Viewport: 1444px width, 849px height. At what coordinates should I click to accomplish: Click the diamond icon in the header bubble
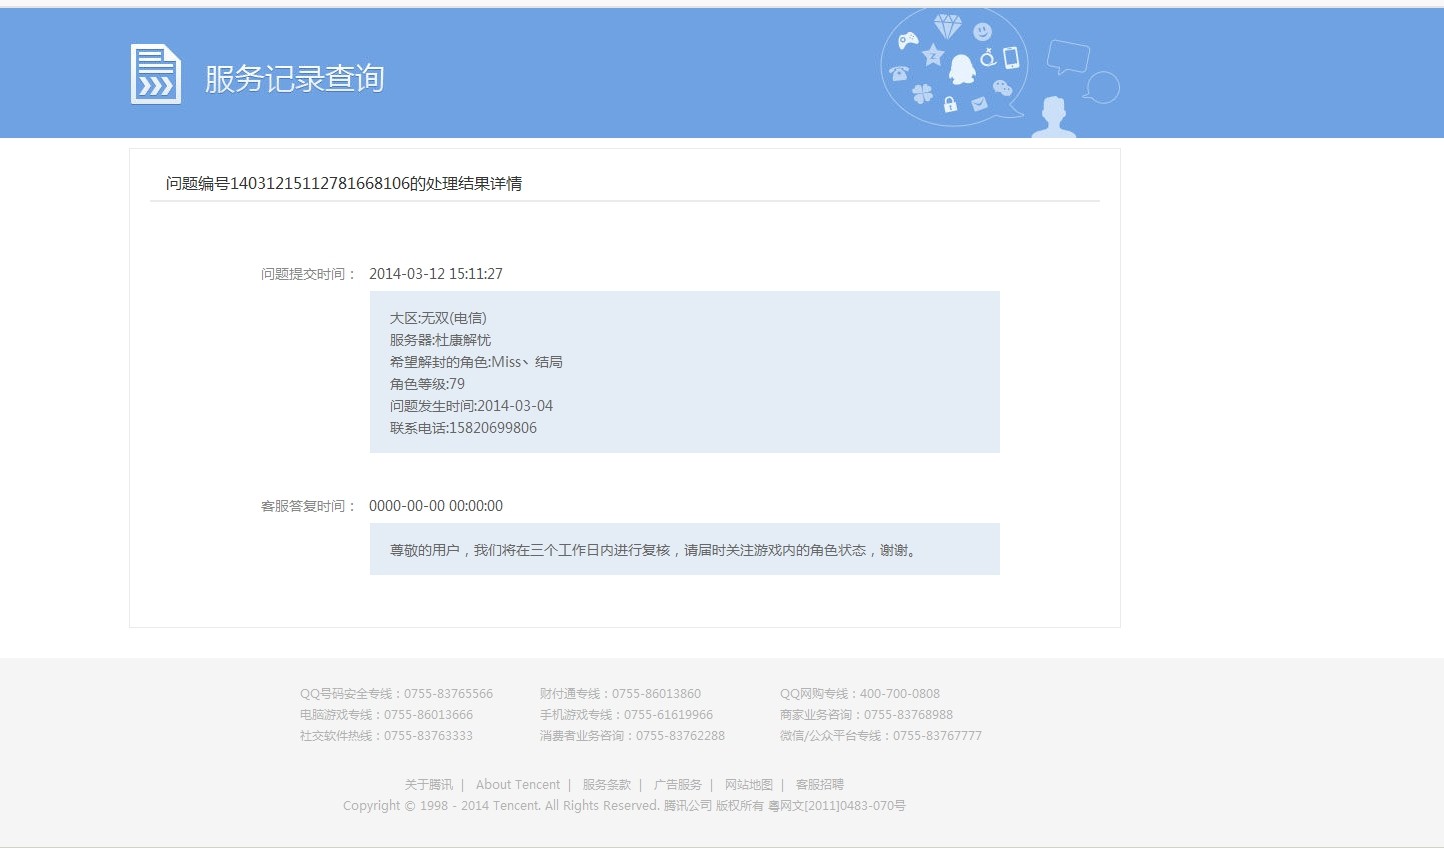tap(948, 24)
